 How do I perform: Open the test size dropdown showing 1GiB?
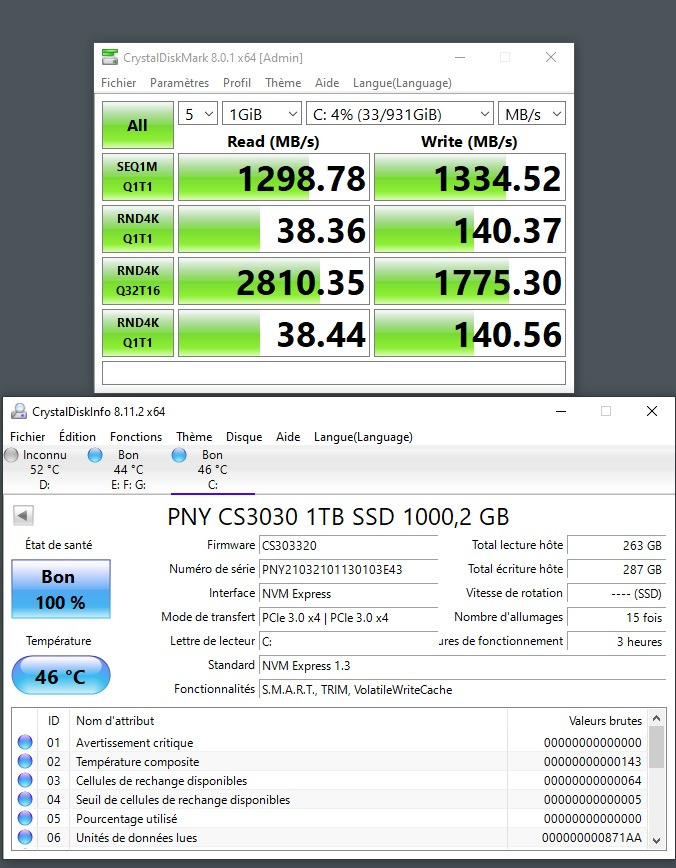pos(261,114)
